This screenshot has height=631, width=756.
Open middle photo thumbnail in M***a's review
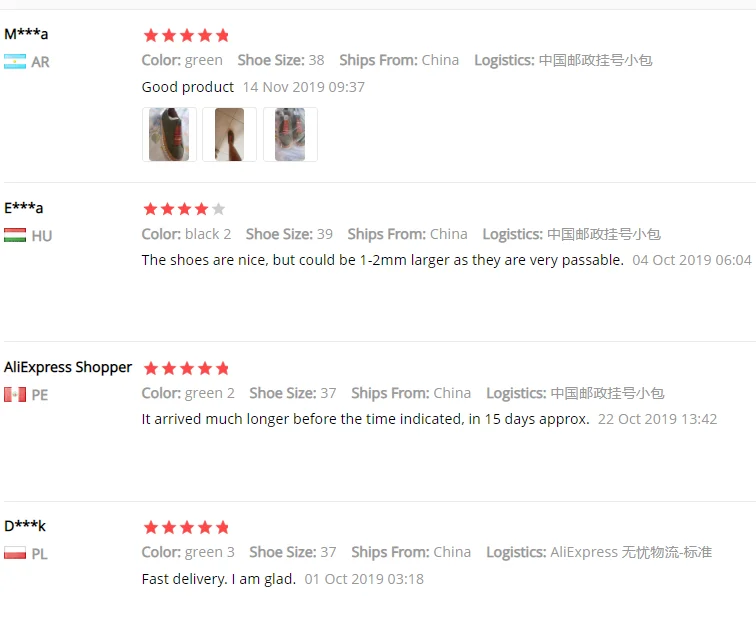230,134
